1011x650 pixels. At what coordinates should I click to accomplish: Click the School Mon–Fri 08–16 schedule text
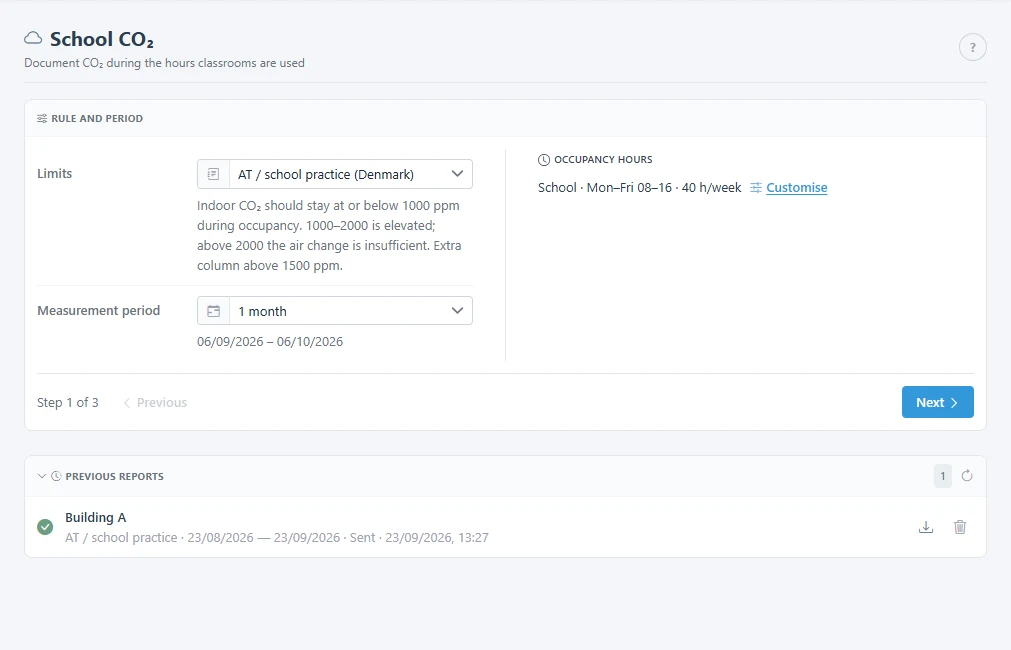tap(640, 188)
